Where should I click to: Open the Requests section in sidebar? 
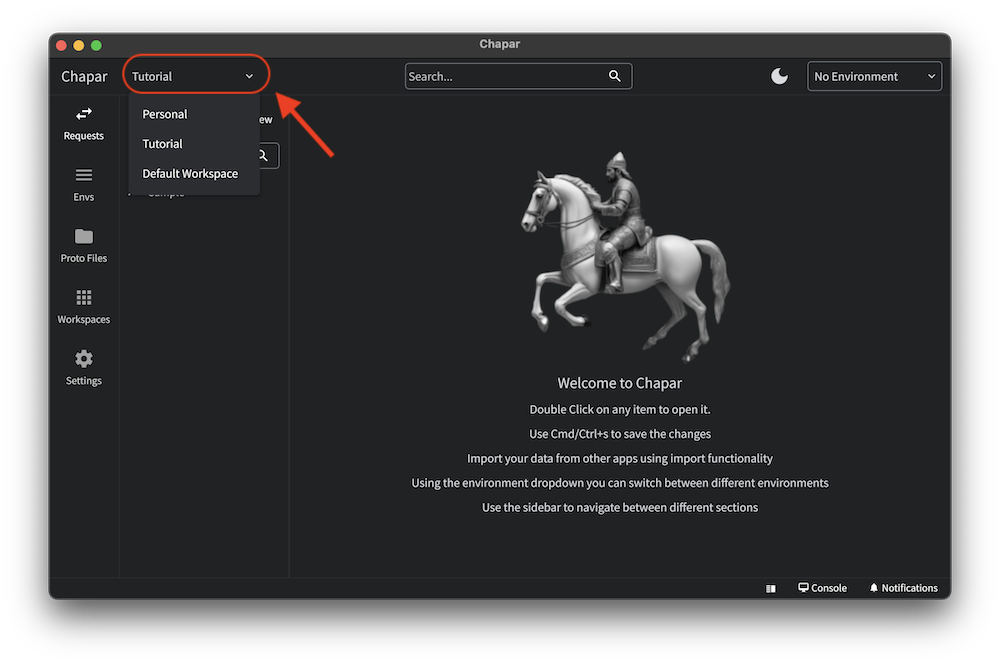pyautogui.click(x=84, y=123)
